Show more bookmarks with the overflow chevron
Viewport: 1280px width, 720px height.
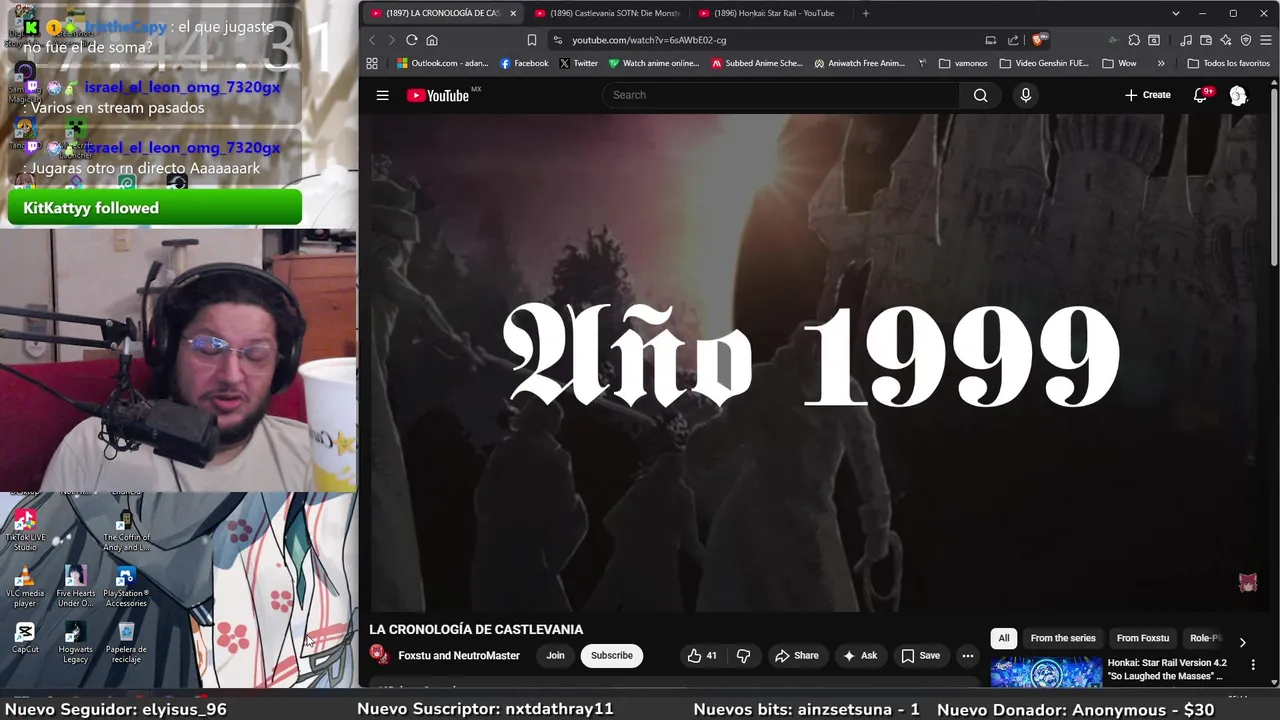pyautogui.click(x=1161, y=63)
